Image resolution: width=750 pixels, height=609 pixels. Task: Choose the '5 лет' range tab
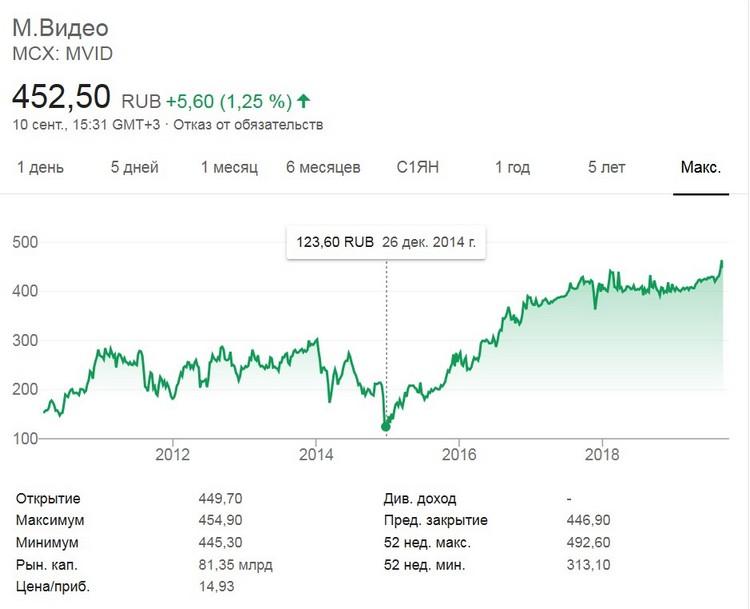607,167
